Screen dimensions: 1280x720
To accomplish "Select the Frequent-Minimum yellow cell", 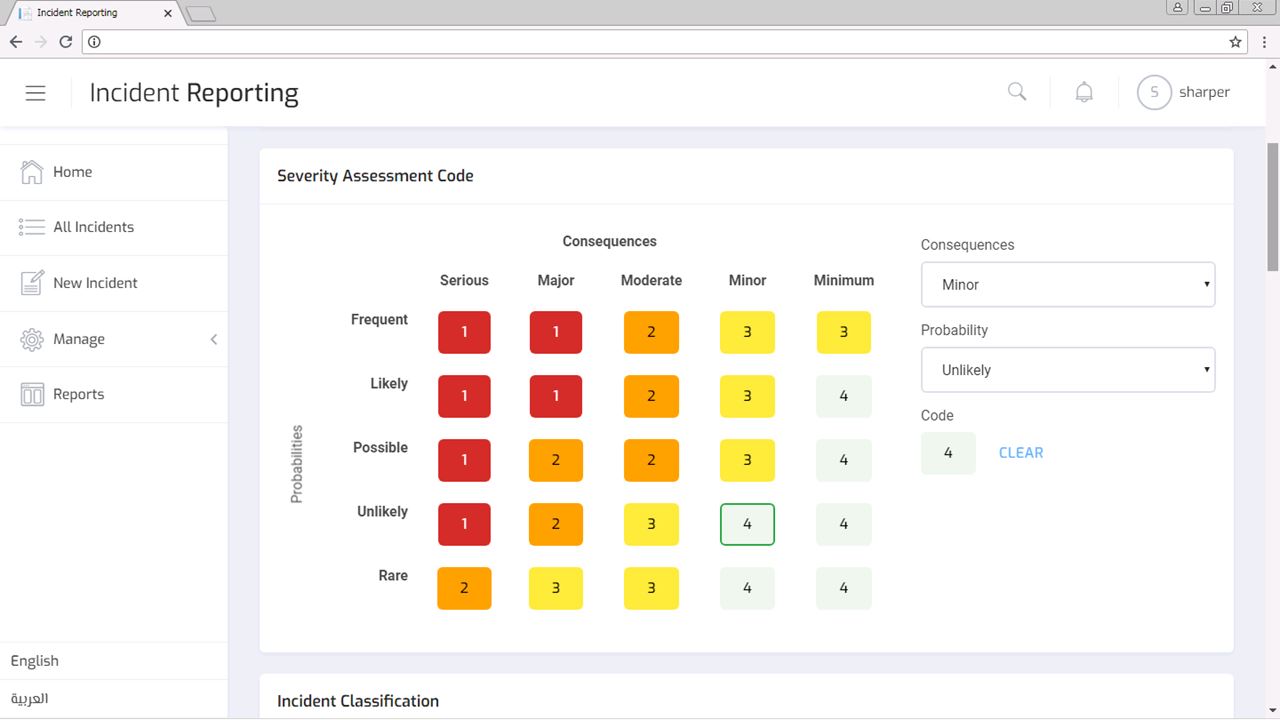I will [x=843, y=332].
